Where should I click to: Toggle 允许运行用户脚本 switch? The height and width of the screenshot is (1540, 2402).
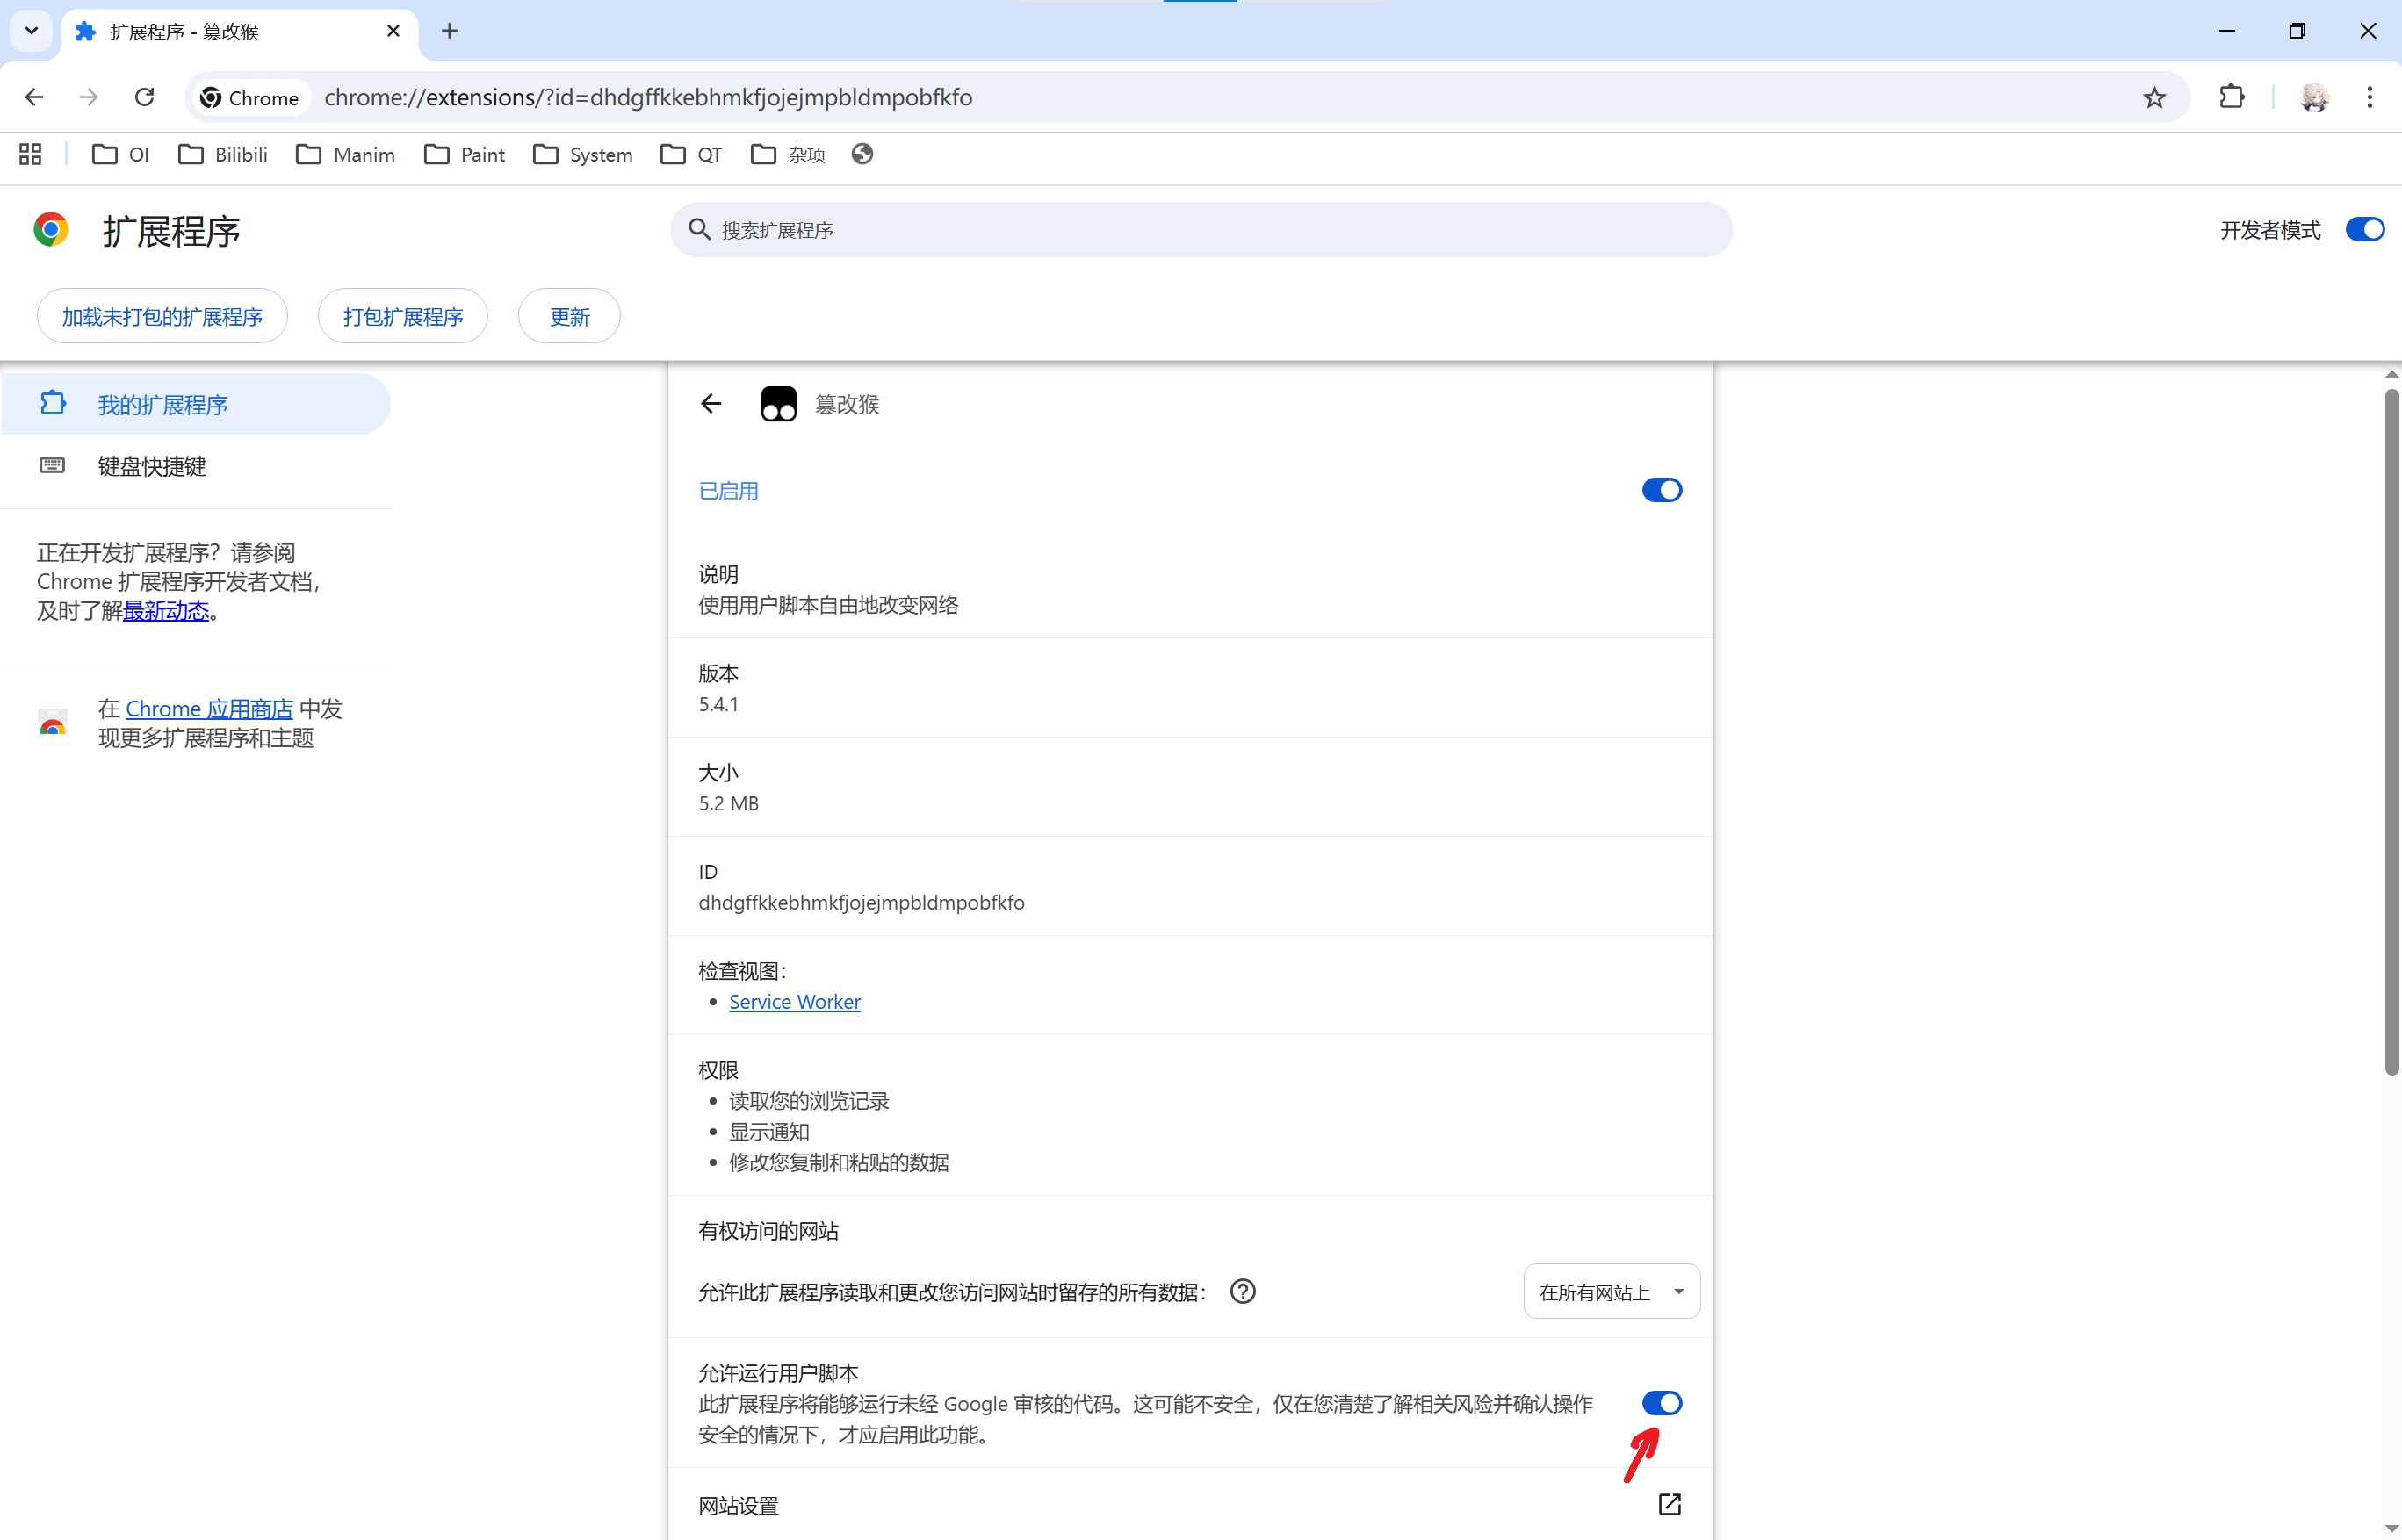point(1661,1403)
